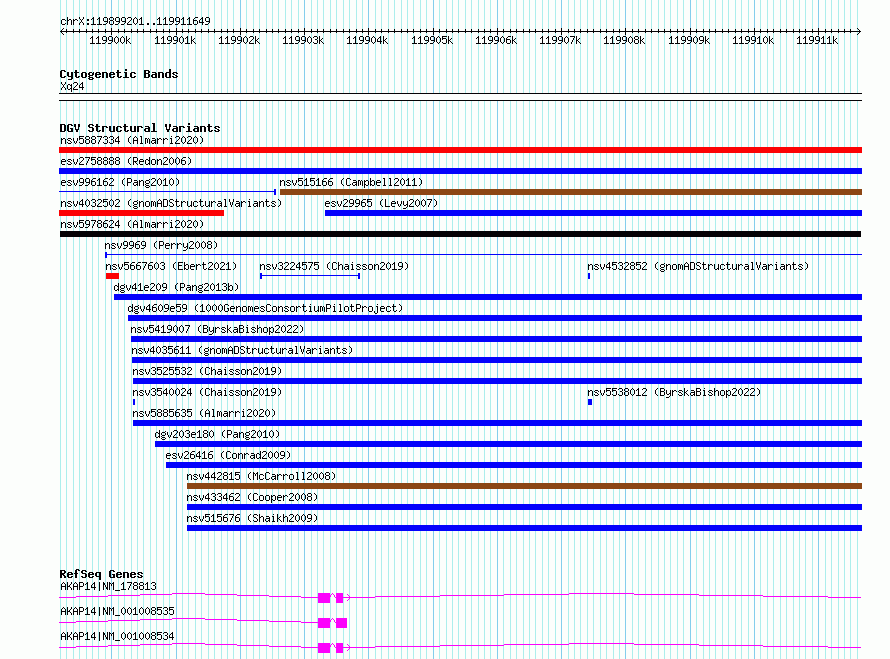
Task: Click the nsv5978624 (Almarri2020) black bar
Action: [460, 234]
